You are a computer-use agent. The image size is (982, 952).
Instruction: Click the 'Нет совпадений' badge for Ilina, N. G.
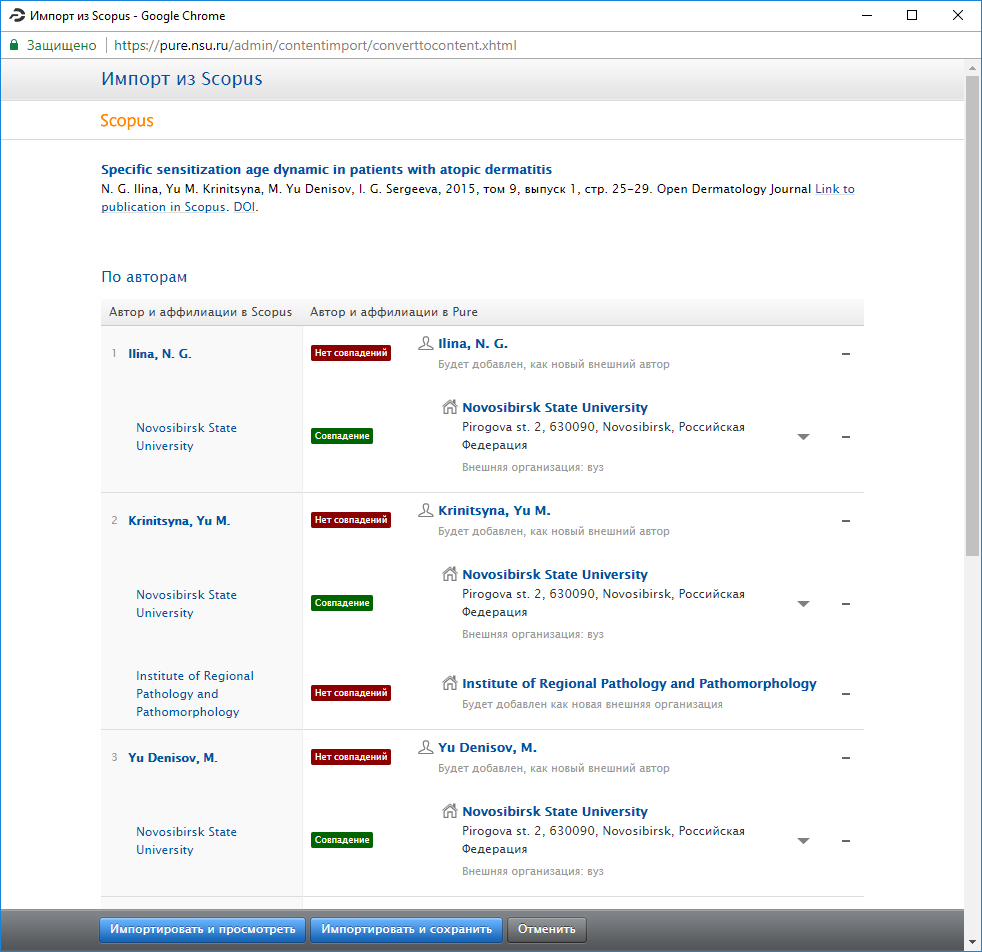[x=351, y=353]
